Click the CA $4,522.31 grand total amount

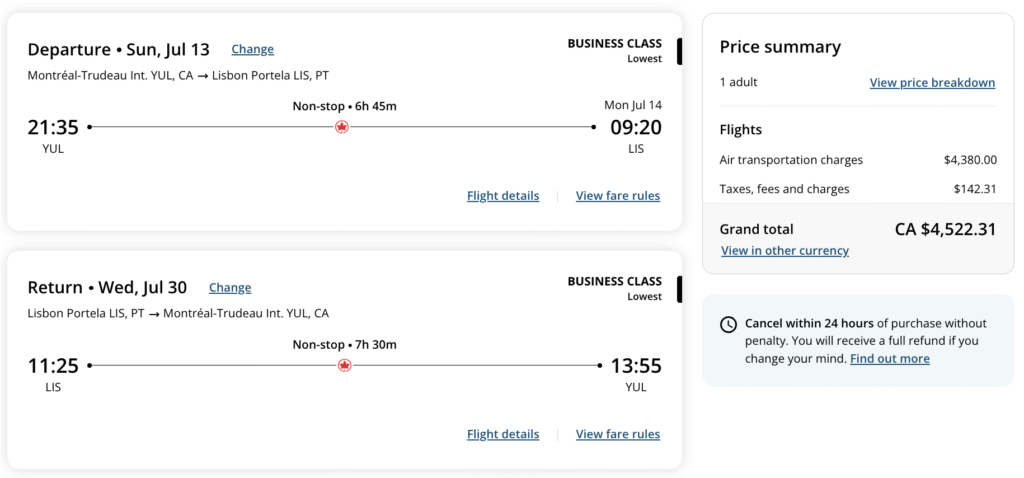pyautogui.click(x=945, y=229)
